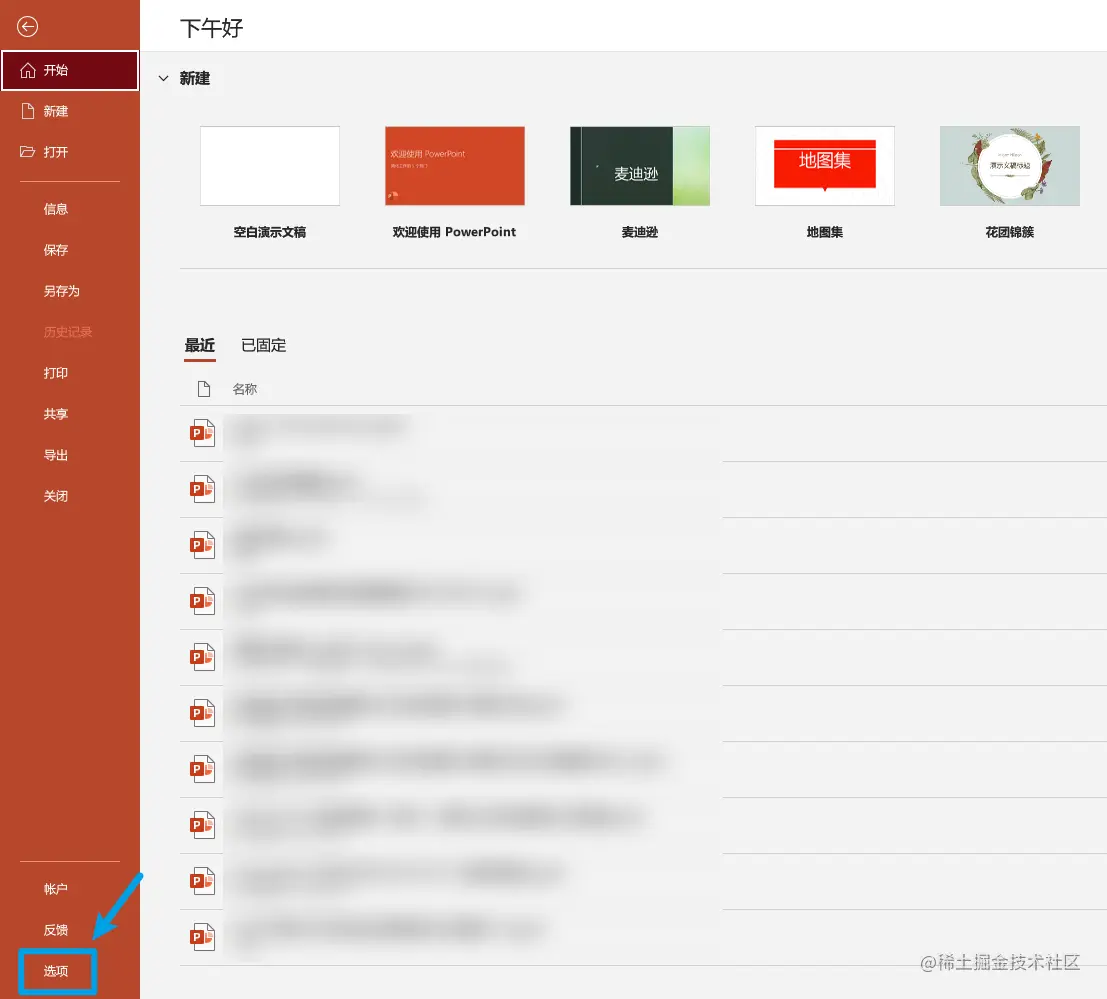Click the home icon next to 开始
Viewport: 1107px width, 999px height.
coord(28,71)
